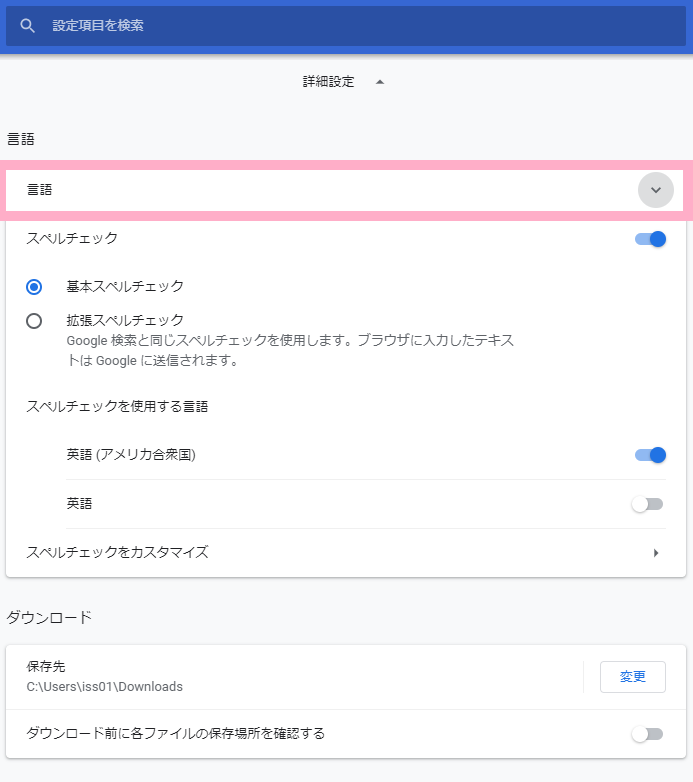Focus the 設定項目を検索 search field
This screenshot has width=693, height=782.
pos(346,25)
